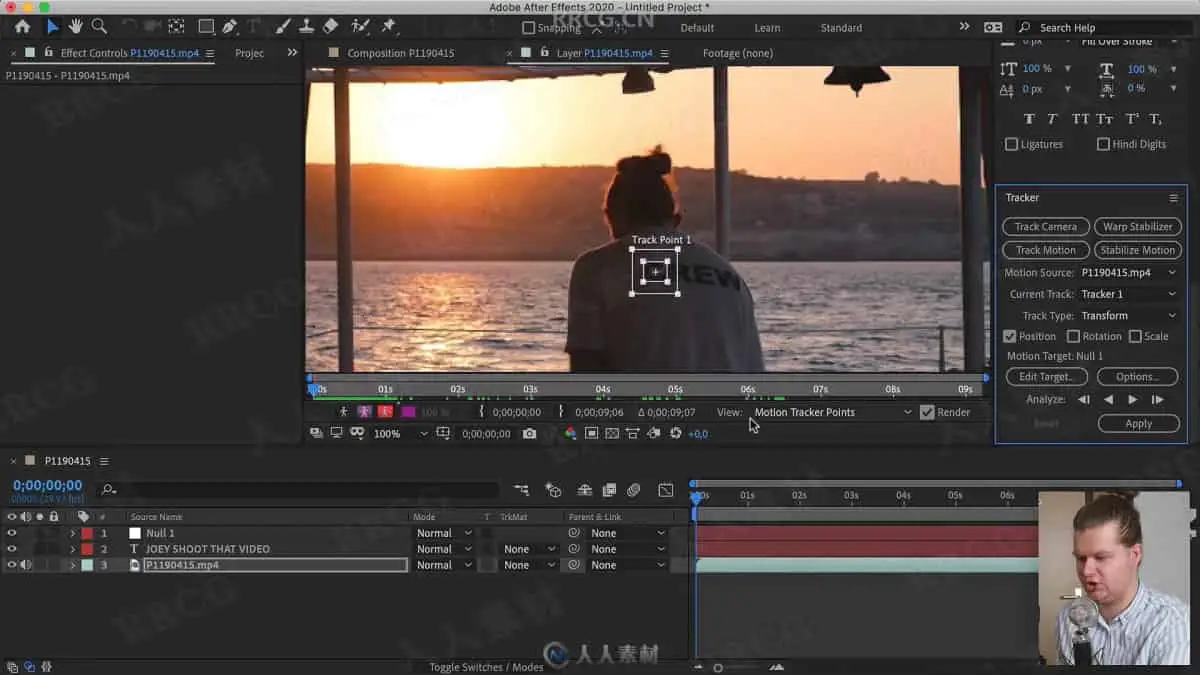Click the timeline zoom slider handle
This screenshot has height=675, width=1200.
[x=718, y=667]
